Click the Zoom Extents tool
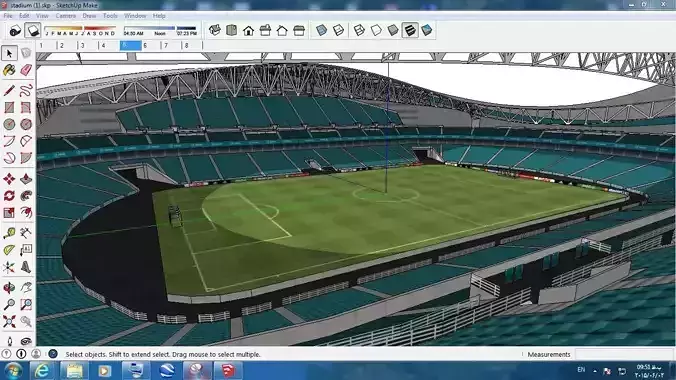 9,321
